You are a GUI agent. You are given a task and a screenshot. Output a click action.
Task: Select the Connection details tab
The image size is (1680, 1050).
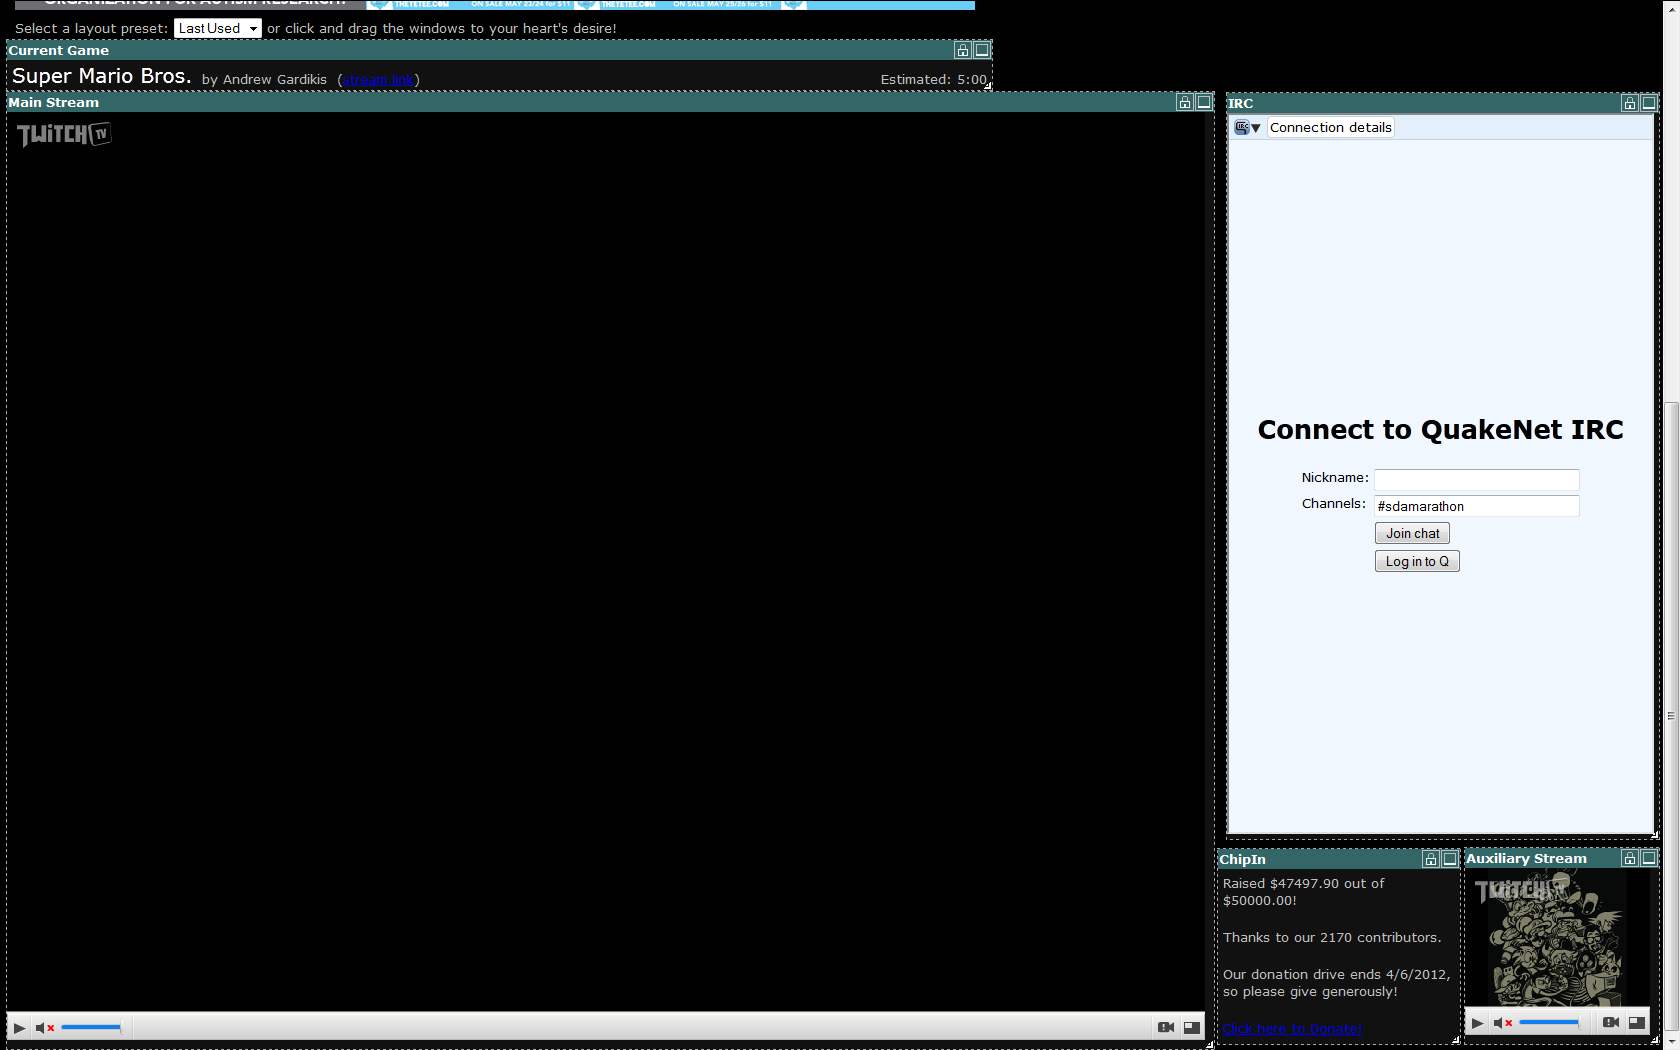(x=1330, y=128)
